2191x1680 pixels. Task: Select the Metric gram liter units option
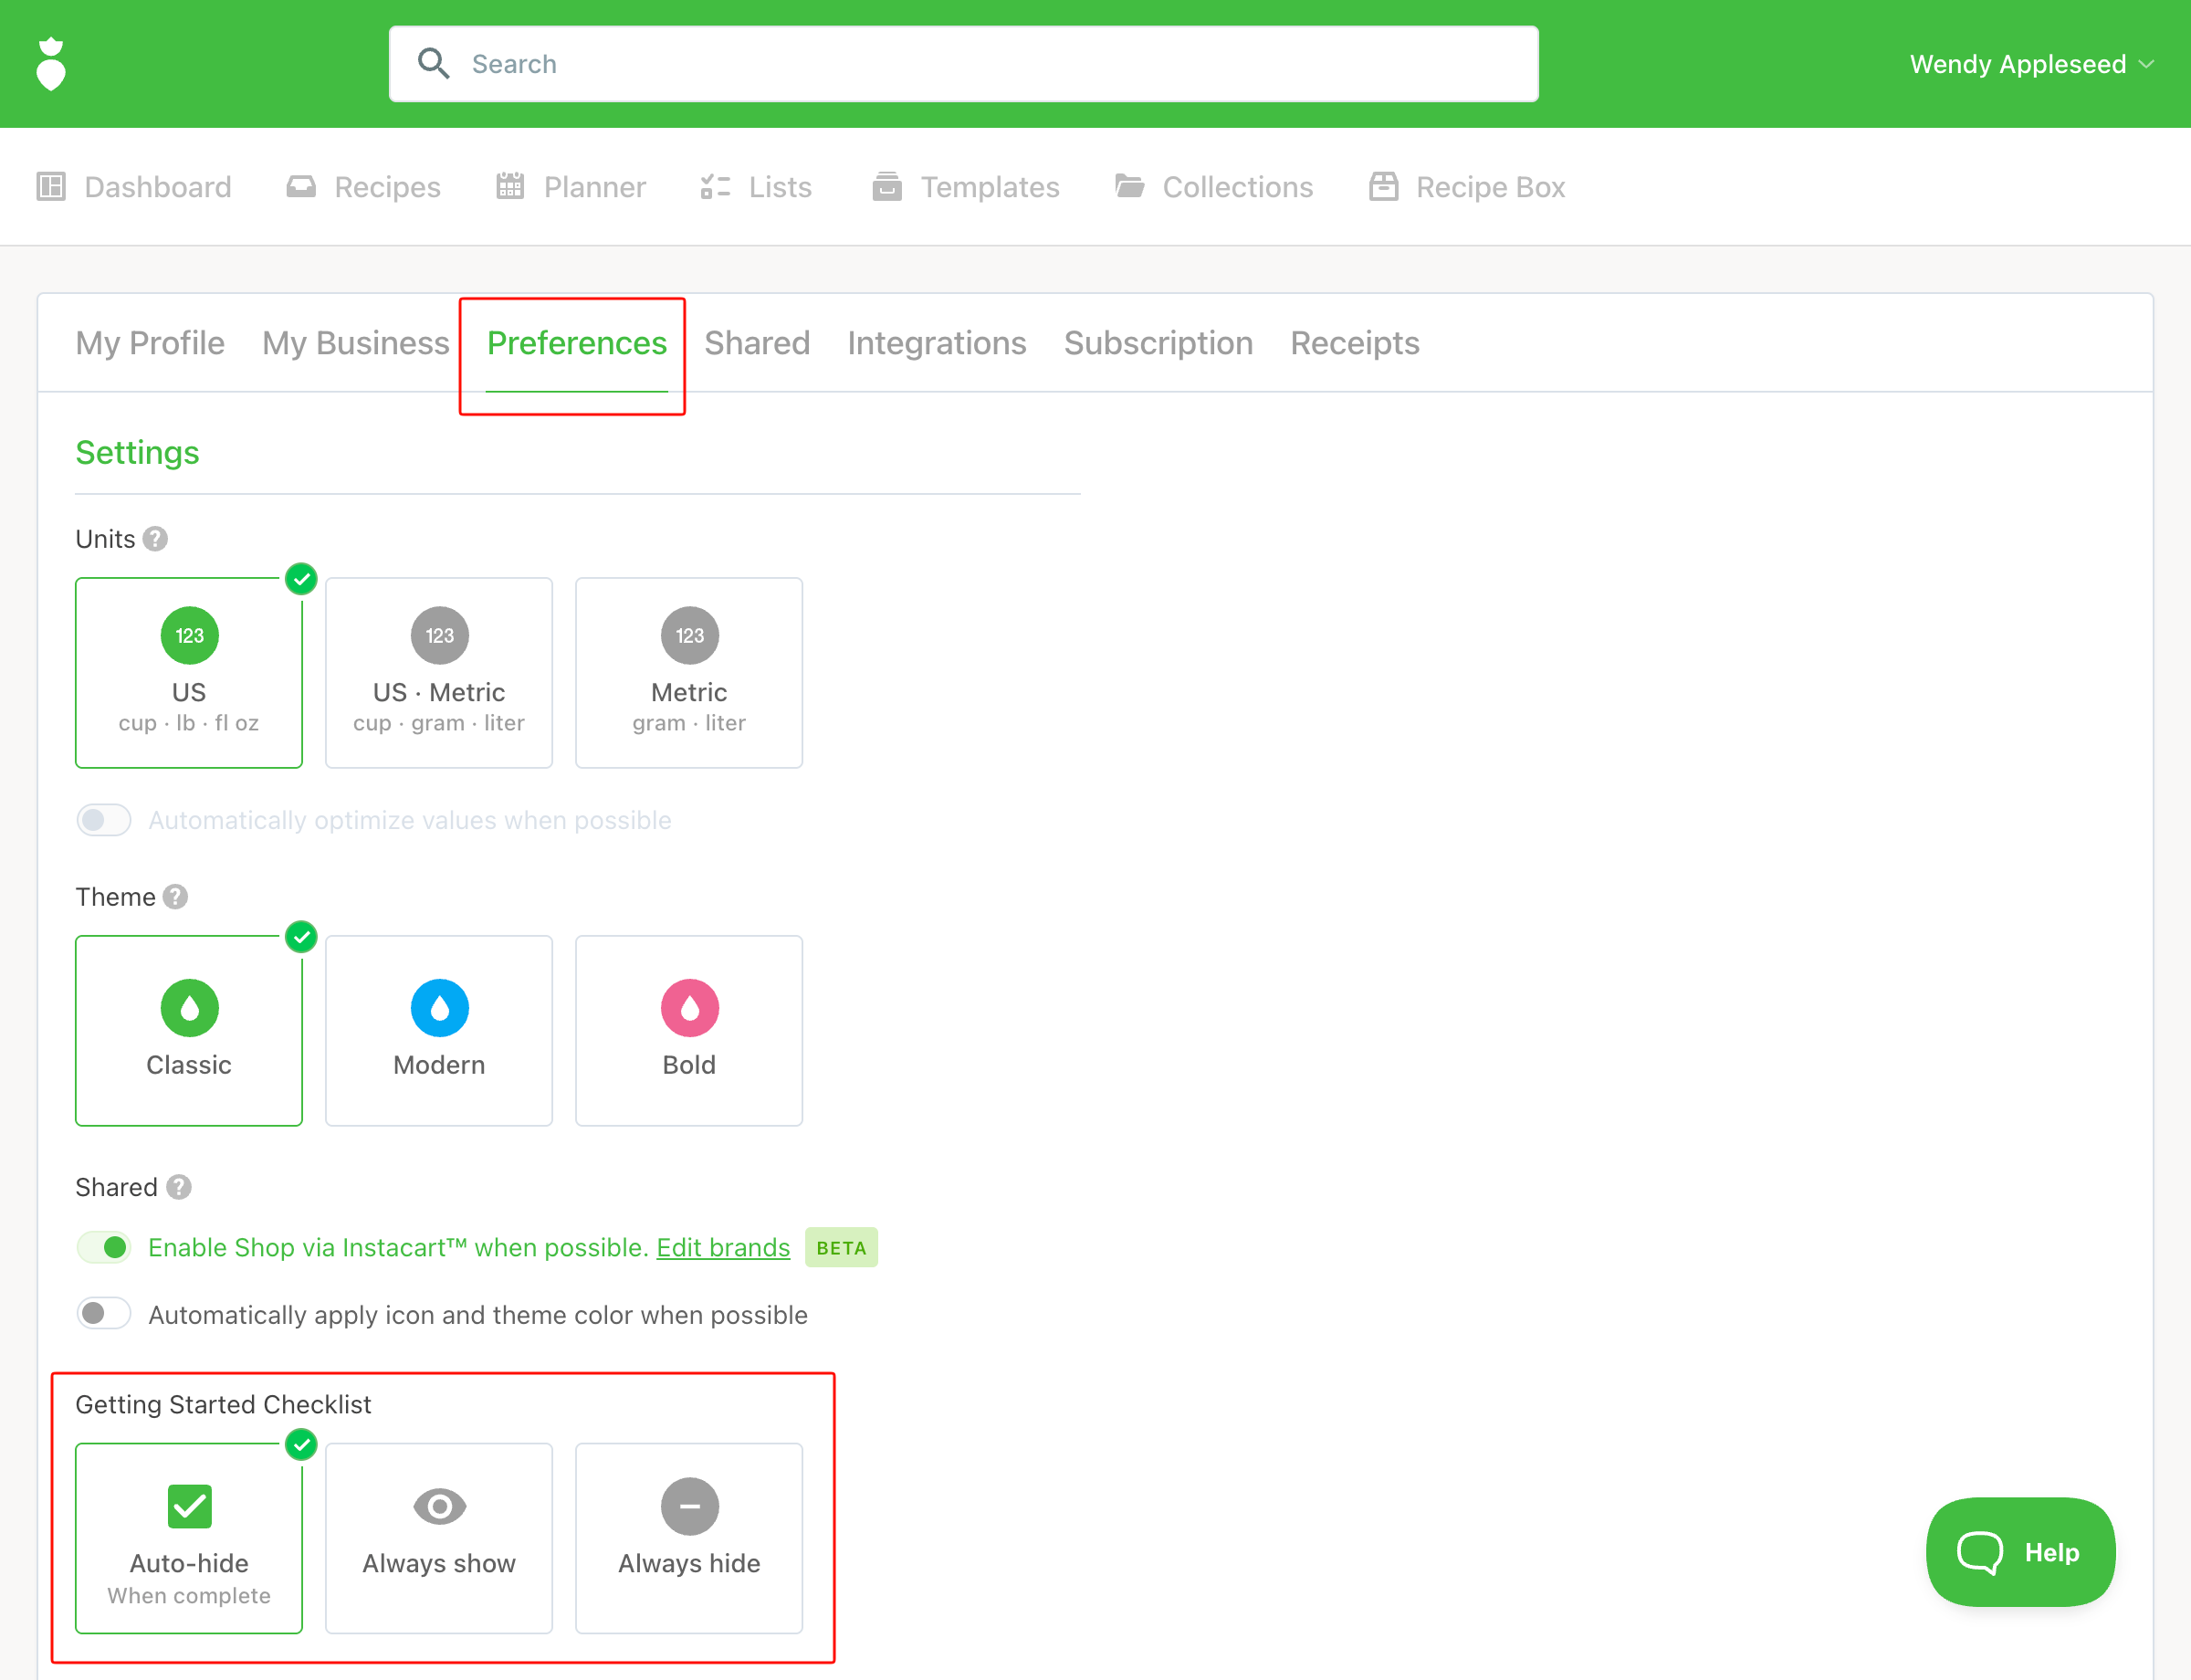[x=688, y=672]
